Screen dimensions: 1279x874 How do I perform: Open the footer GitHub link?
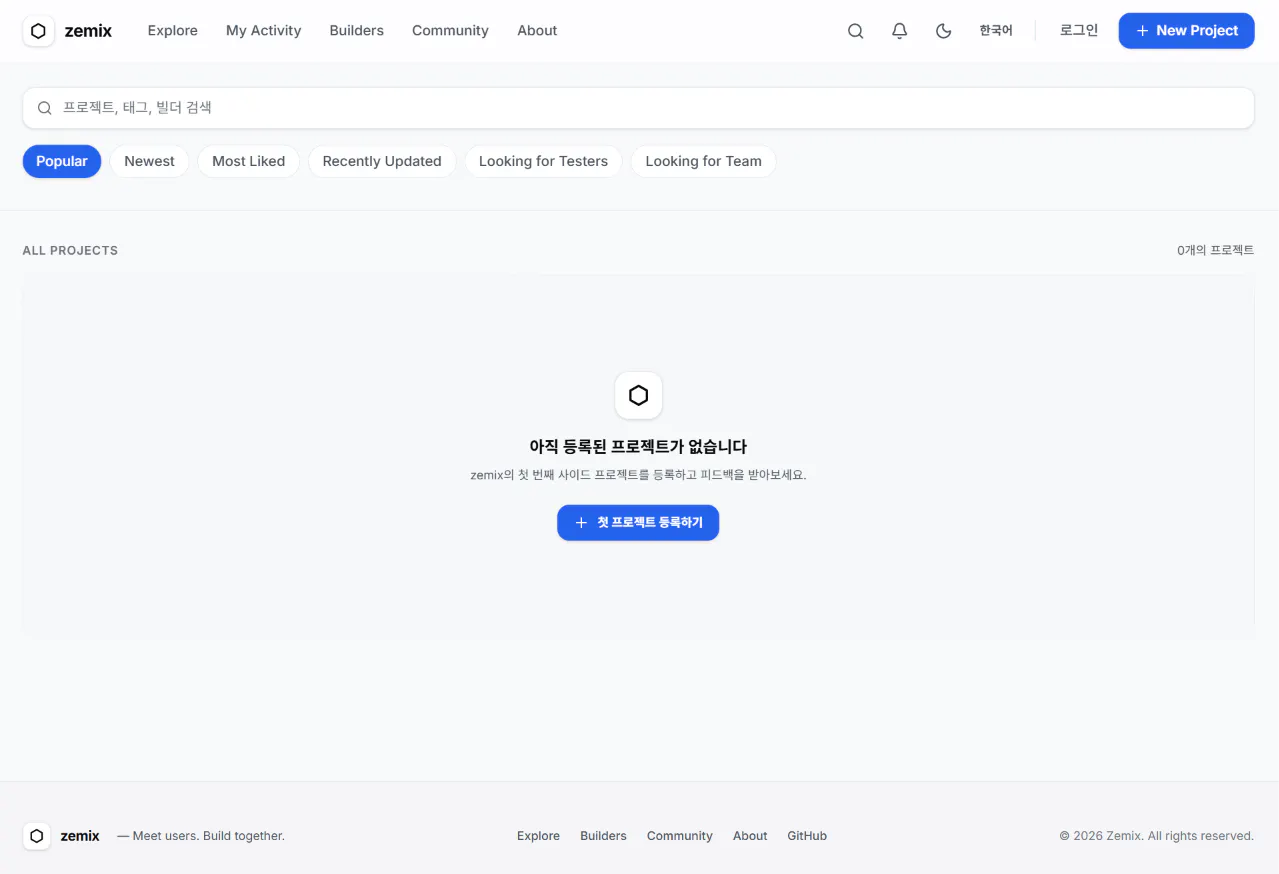coord(807,836)
